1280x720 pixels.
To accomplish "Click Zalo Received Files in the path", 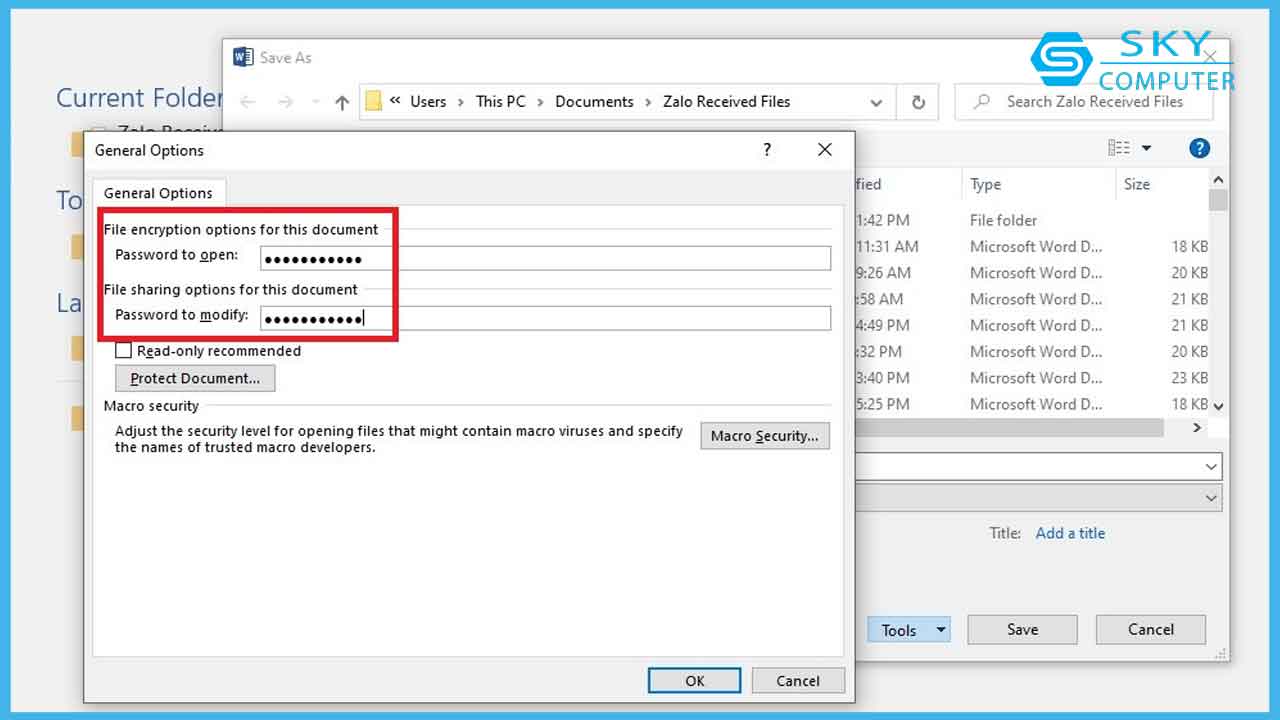I will (x=726, y=101).
